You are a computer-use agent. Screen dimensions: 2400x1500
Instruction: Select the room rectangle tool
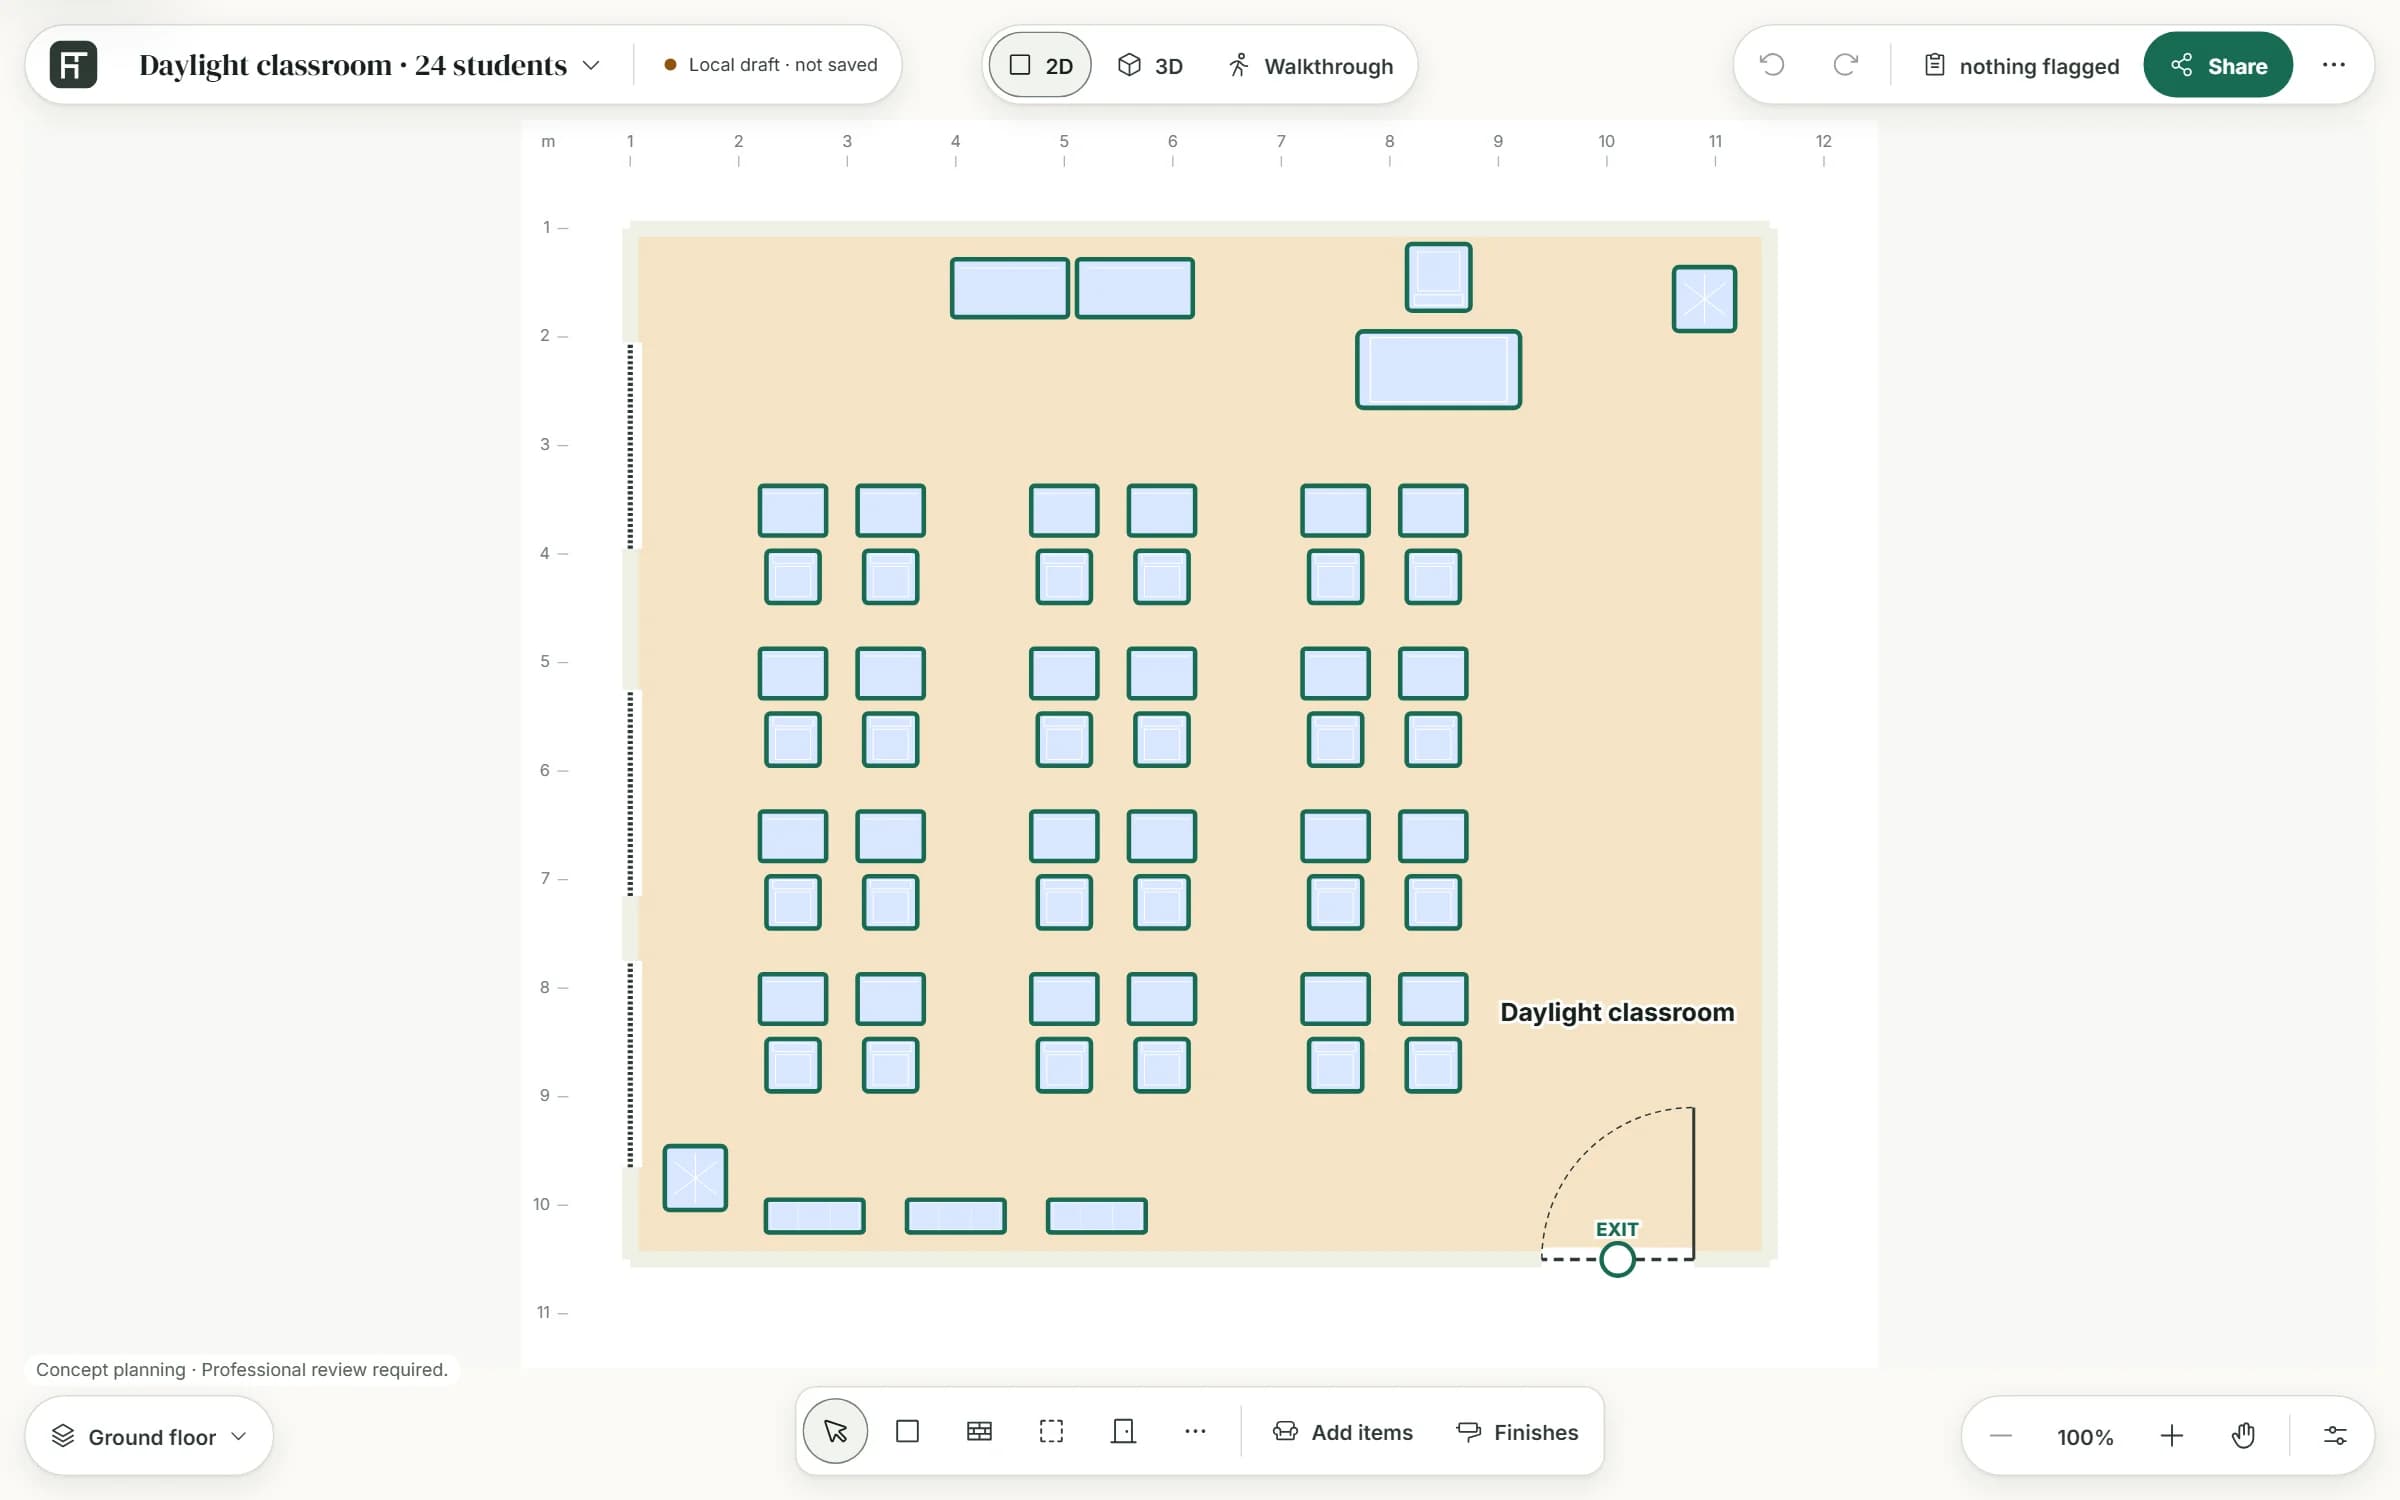[x=907, y=1431]
